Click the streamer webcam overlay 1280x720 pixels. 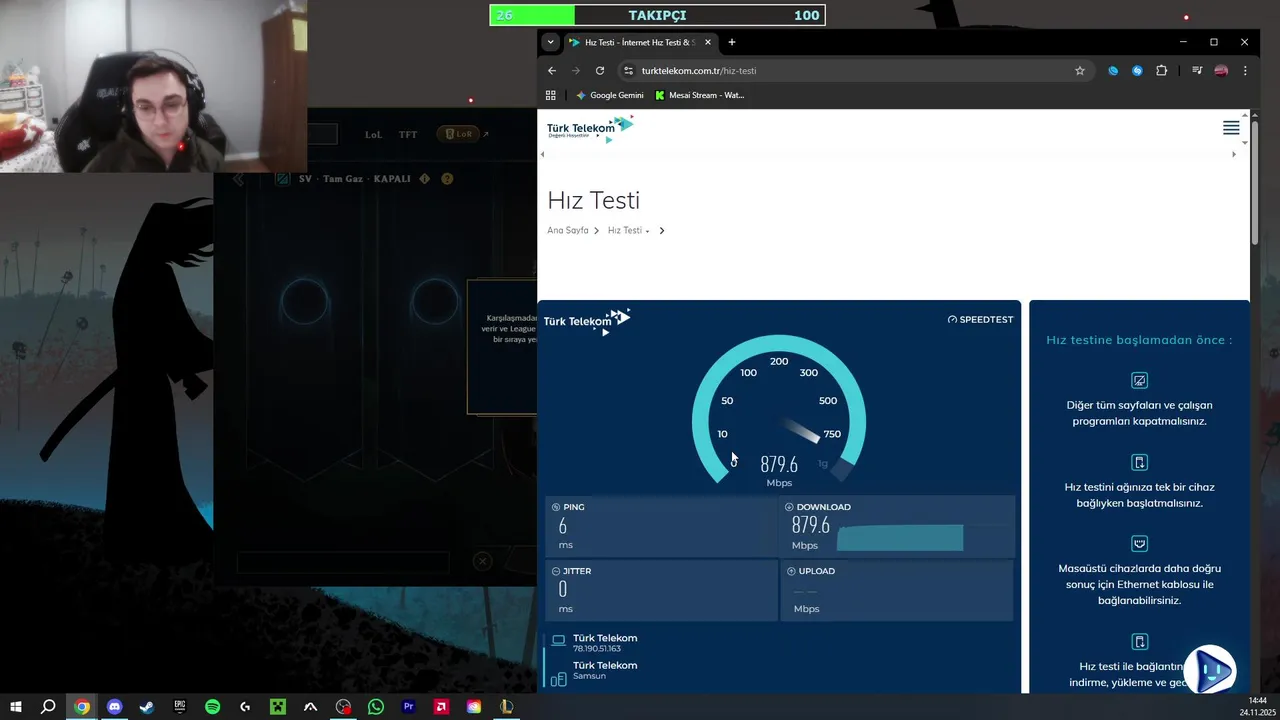153,86
